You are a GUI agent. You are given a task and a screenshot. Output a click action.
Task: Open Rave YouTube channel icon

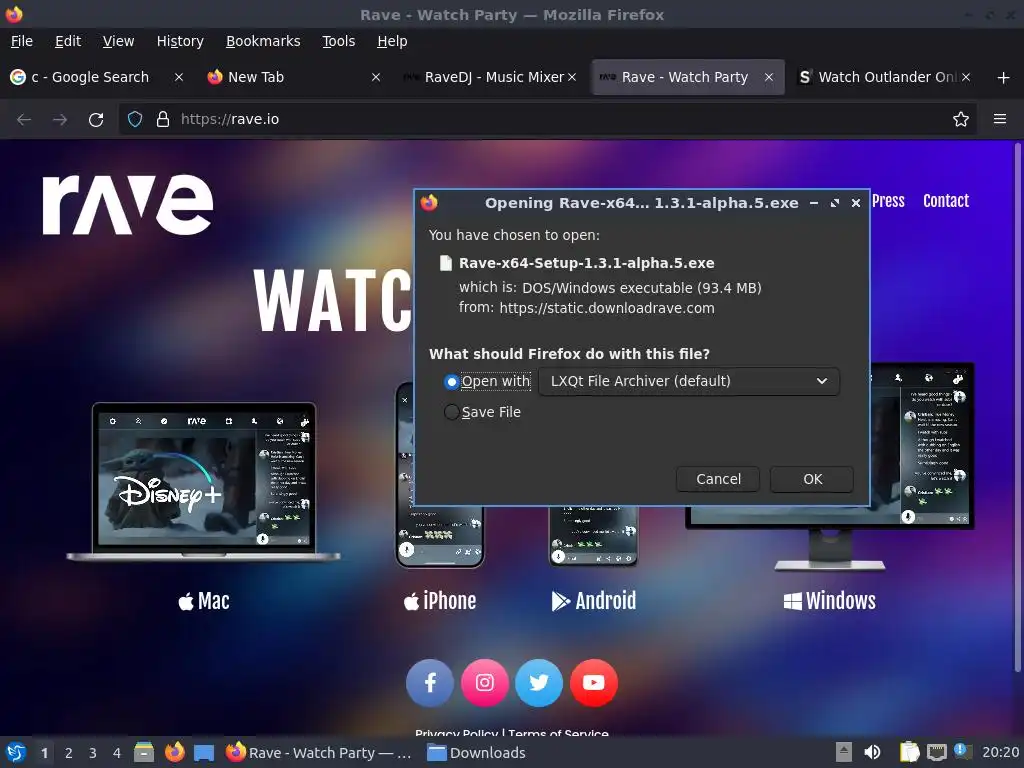click(x=594, y=683)
